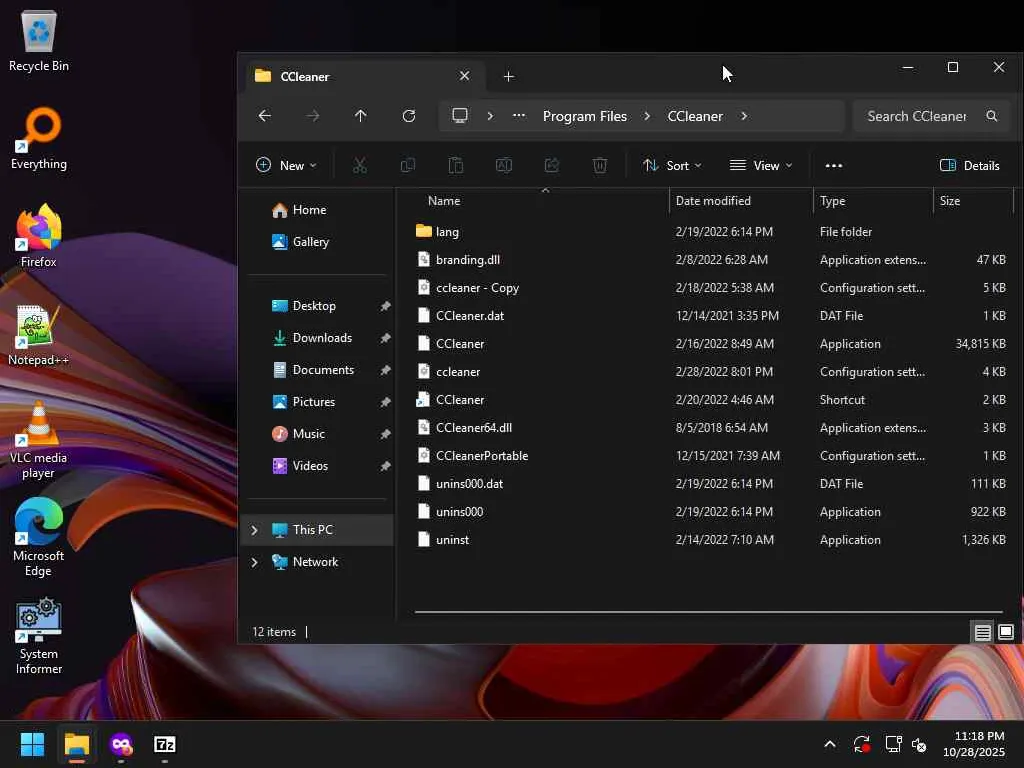
Task: Select the CCleaner tab label
Action: click(x=305, y=77)
